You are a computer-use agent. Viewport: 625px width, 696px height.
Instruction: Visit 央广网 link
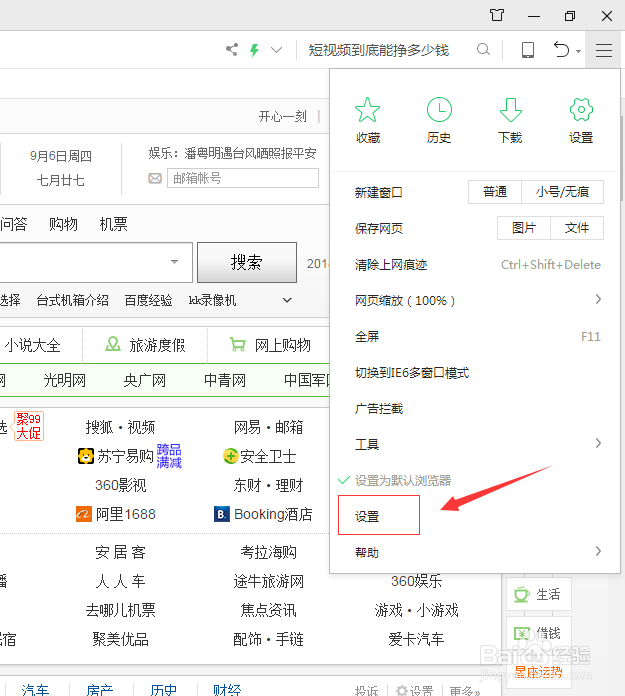click(145, 380)
